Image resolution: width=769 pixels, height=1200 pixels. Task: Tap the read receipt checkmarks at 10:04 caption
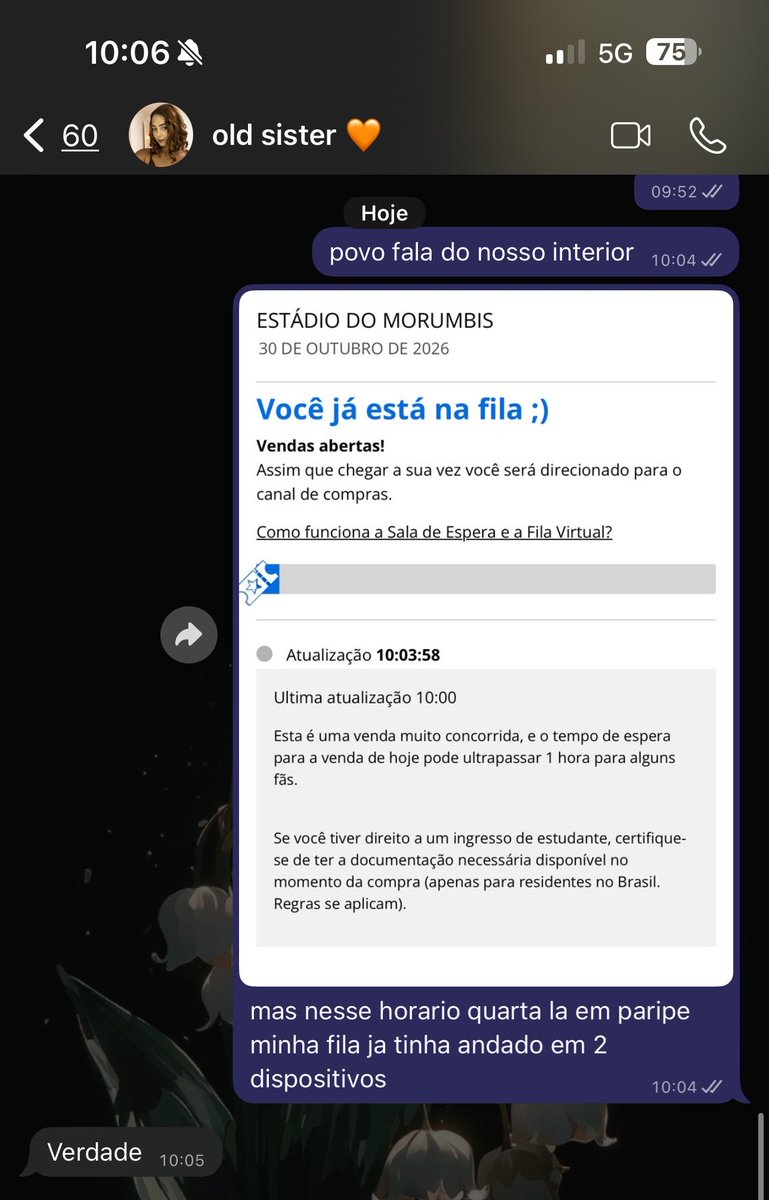712,1087
